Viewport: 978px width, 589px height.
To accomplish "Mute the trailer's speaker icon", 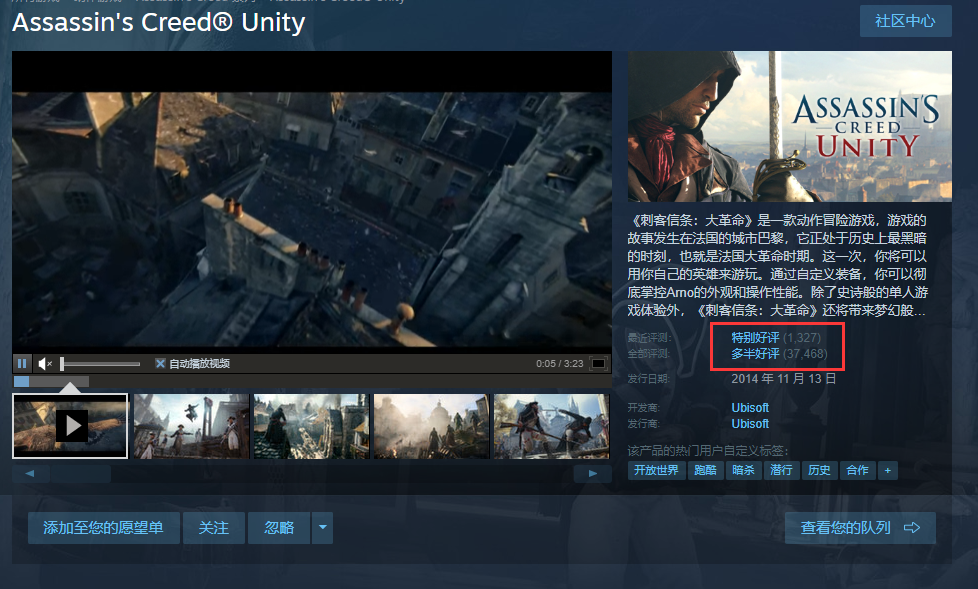I will pos(45,363).
